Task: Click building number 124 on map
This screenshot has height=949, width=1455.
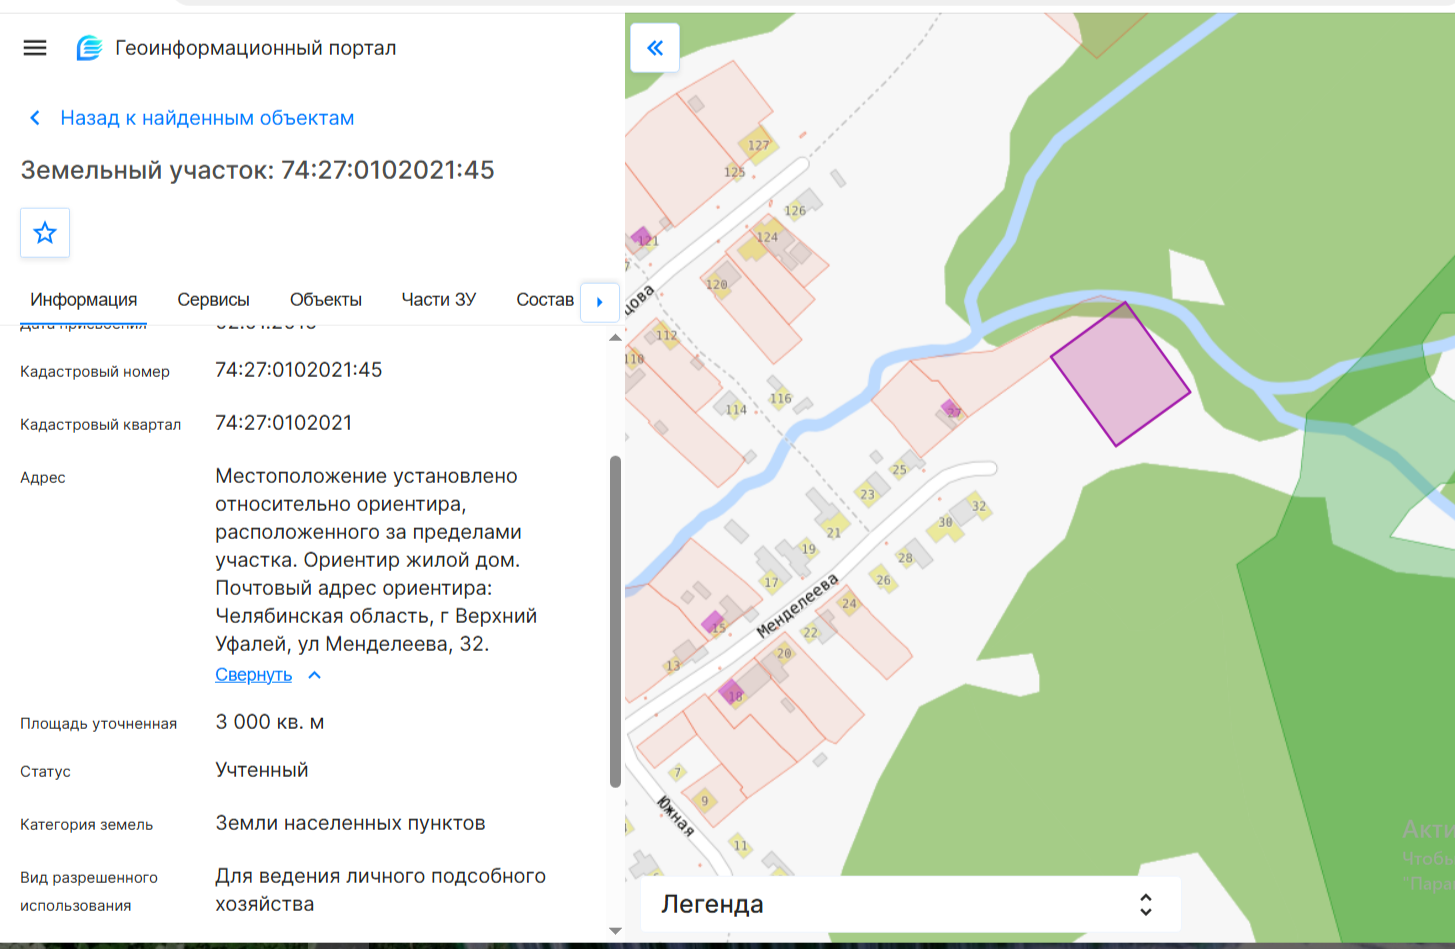Action: coord(767,237)
